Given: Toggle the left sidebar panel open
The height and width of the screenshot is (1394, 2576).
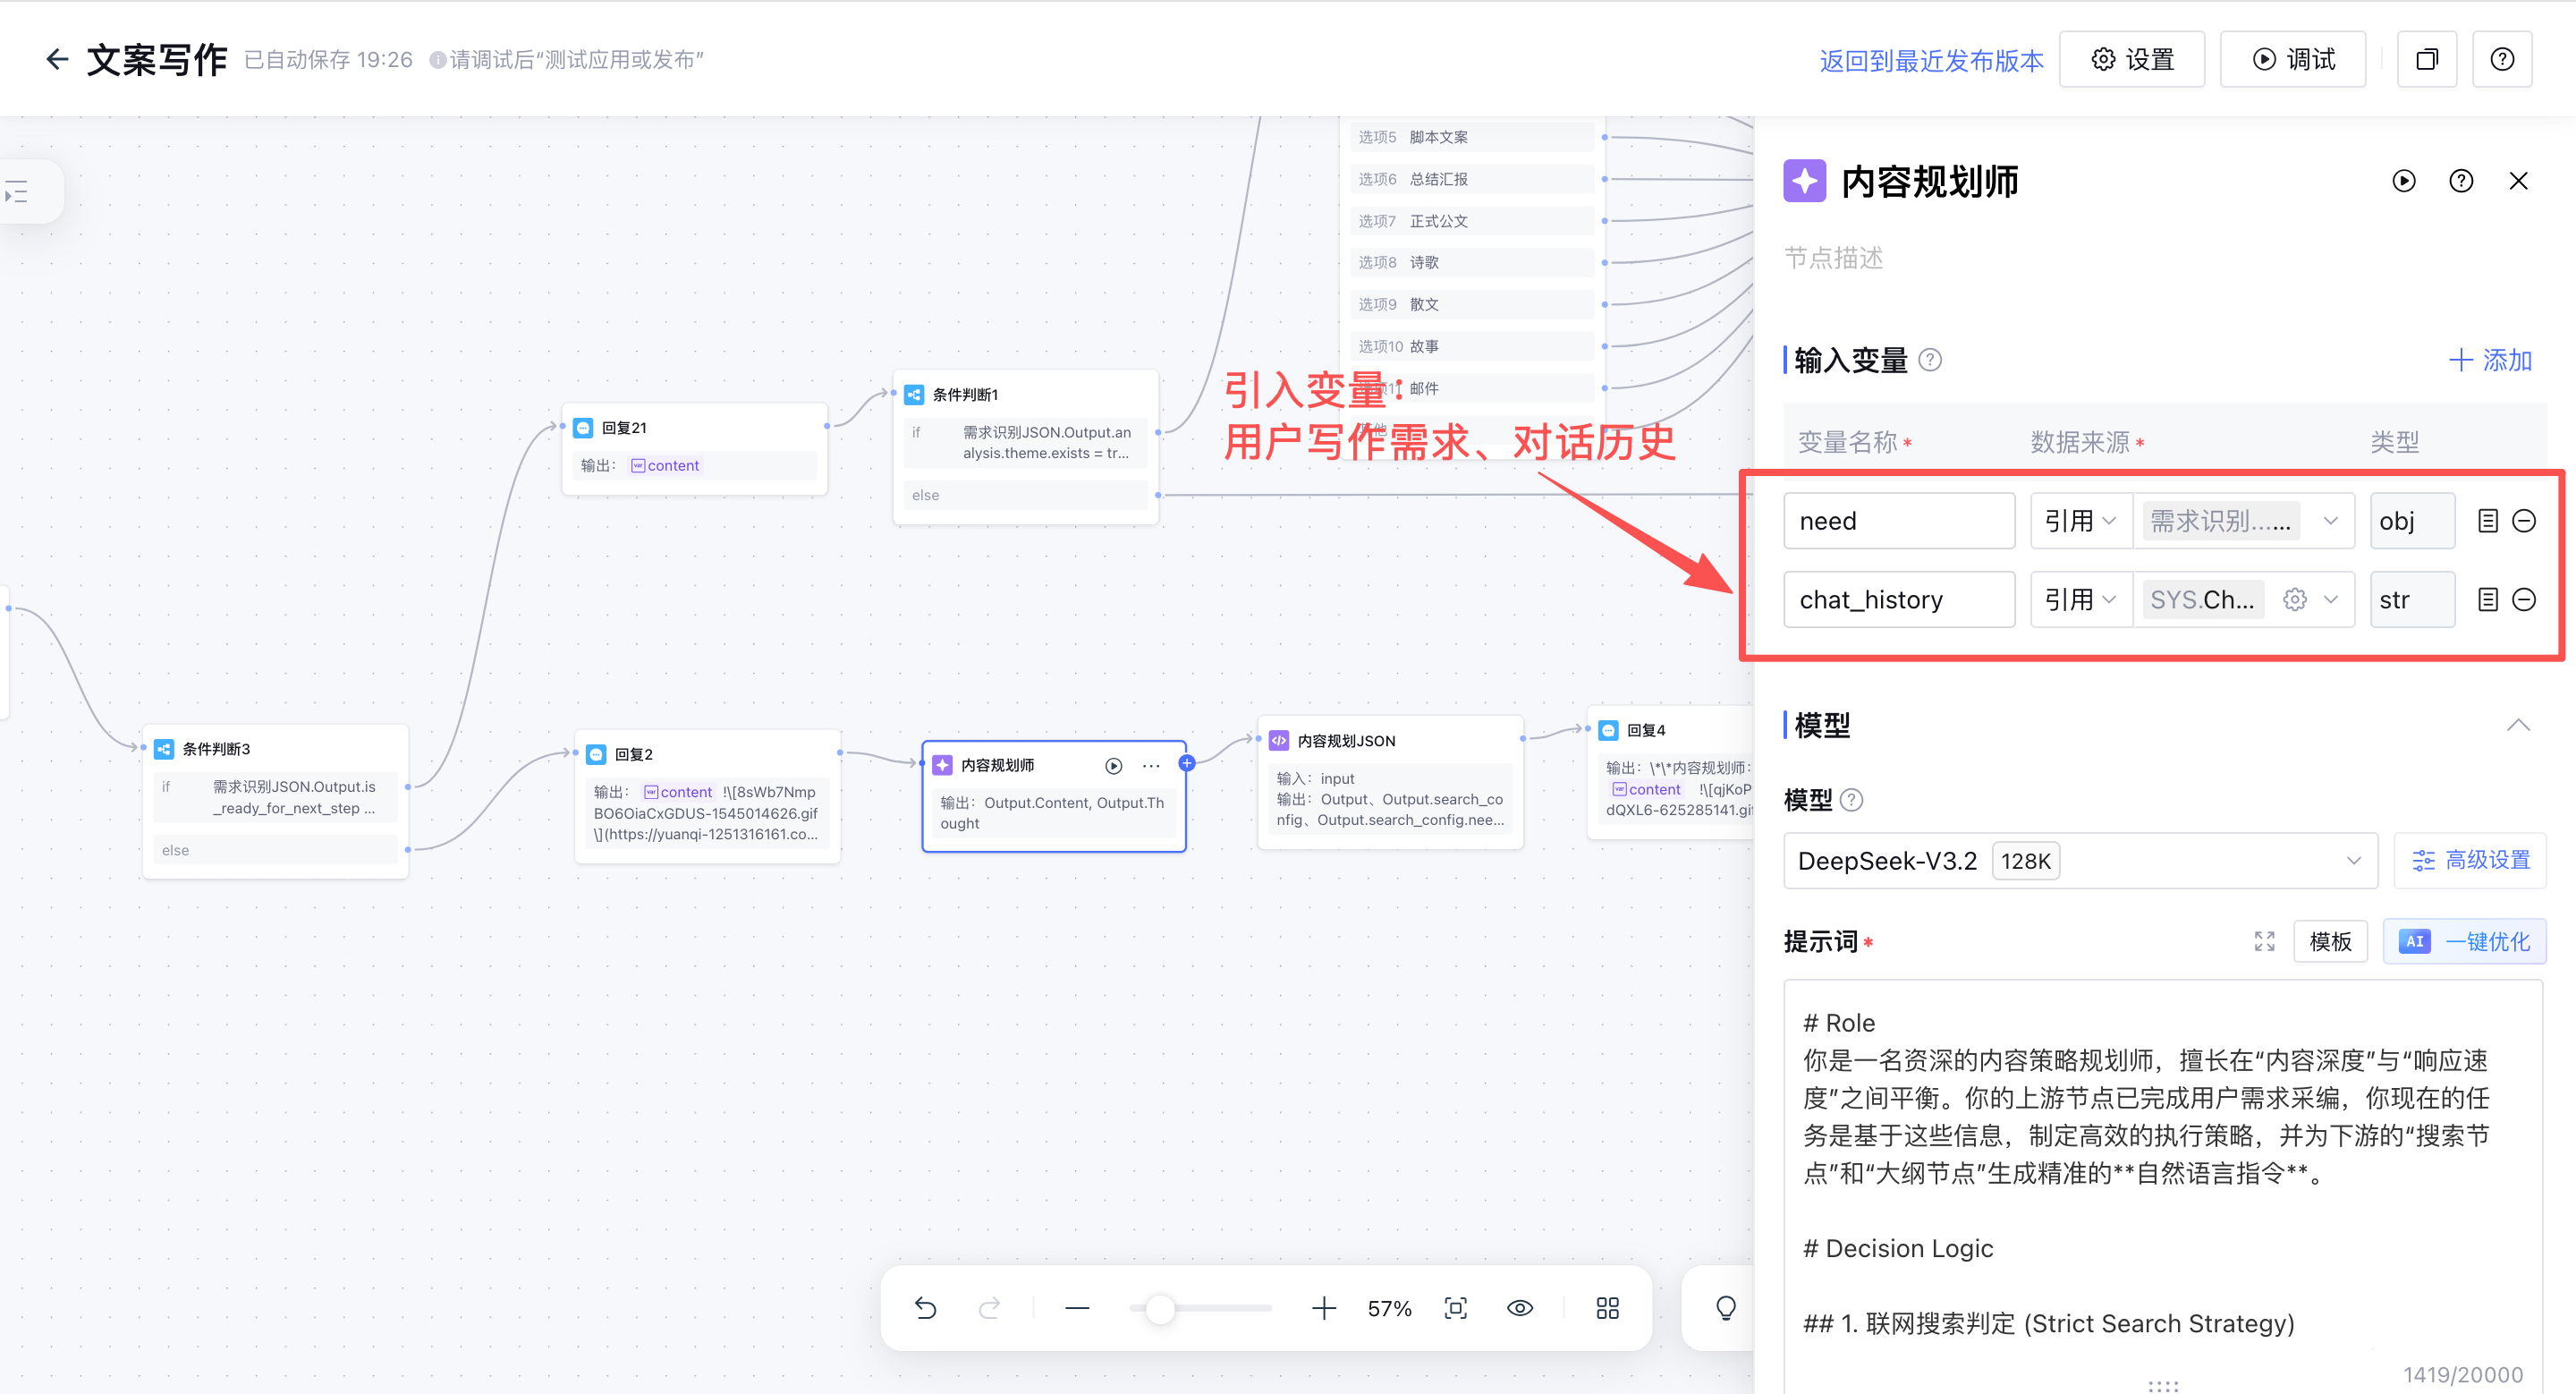Looking at the screenshot, I should pos(18,191).
